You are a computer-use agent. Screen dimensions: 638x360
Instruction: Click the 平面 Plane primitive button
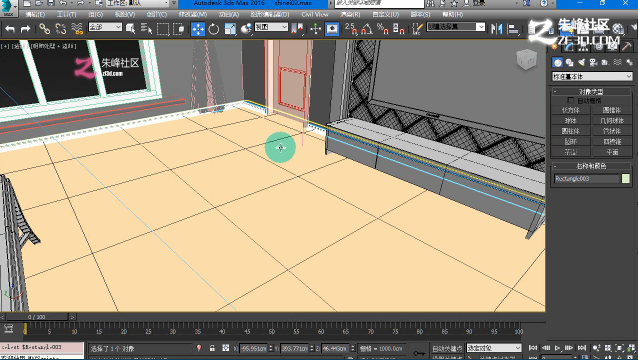click(611, 152)
